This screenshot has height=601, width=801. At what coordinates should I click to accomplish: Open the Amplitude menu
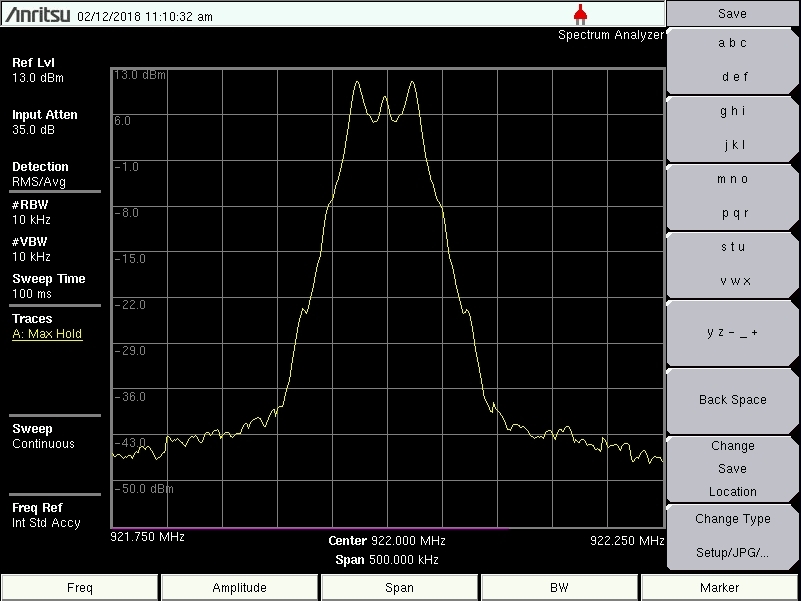click(x=239, y=588)
